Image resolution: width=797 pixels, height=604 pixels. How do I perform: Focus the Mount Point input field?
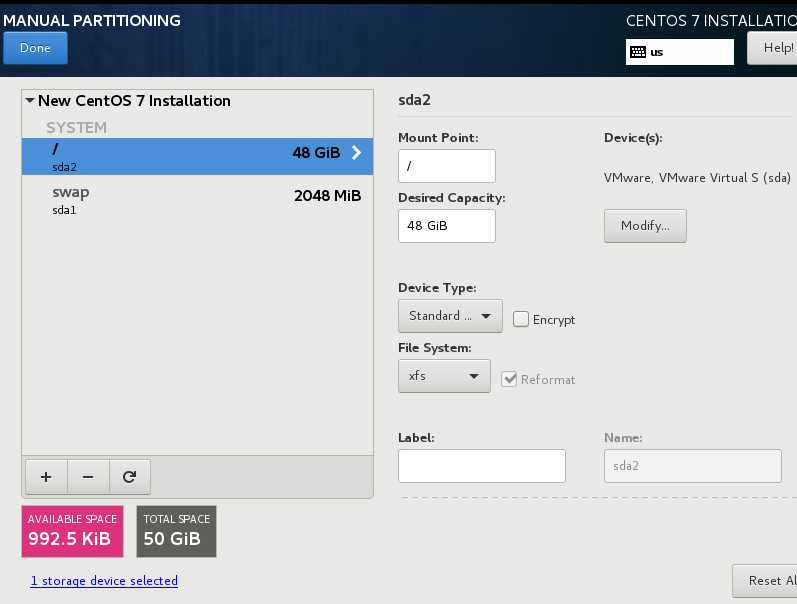447,166
